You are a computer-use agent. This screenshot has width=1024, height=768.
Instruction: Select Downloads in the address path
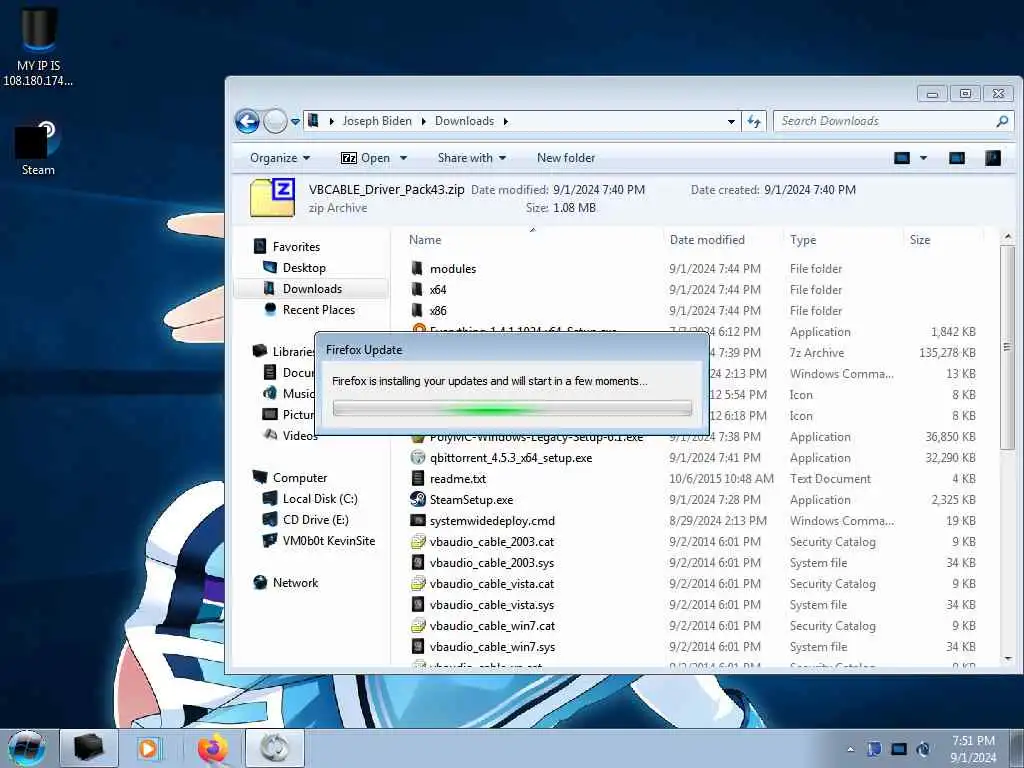click(x=464, y=121)
